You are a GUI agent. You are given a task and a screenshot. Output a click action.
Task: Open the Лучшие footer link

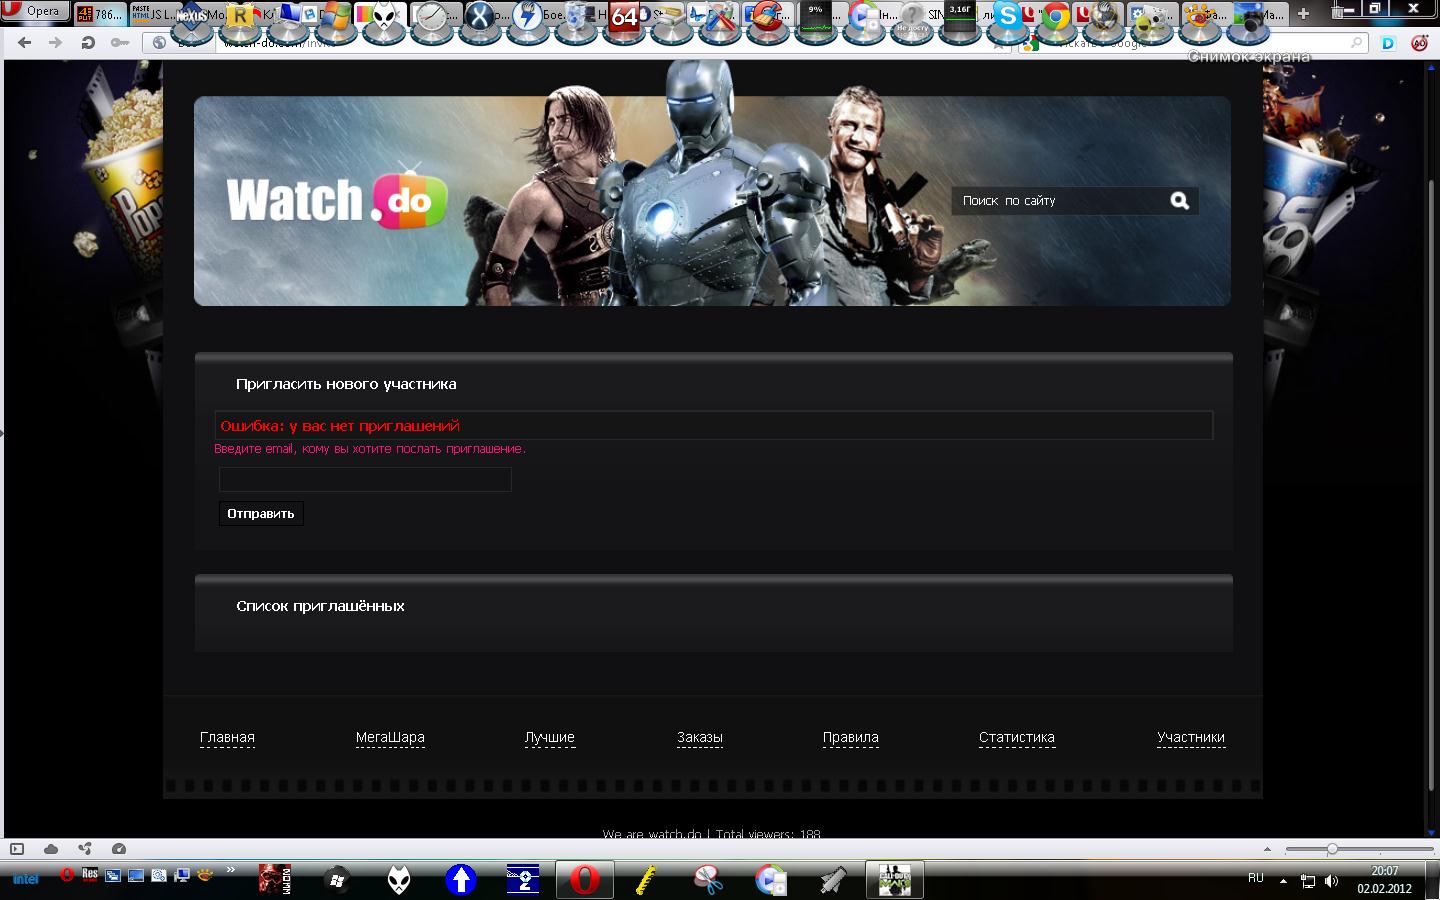click(x=550, y=738)
